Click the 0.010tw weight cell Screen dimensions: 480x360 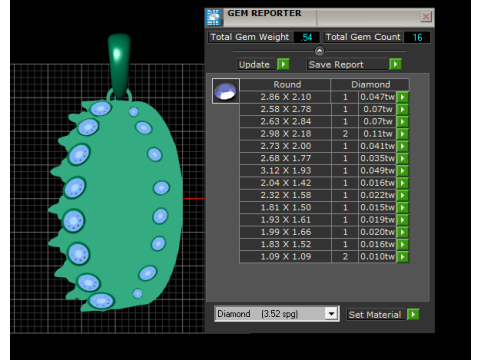pos(377,257)
